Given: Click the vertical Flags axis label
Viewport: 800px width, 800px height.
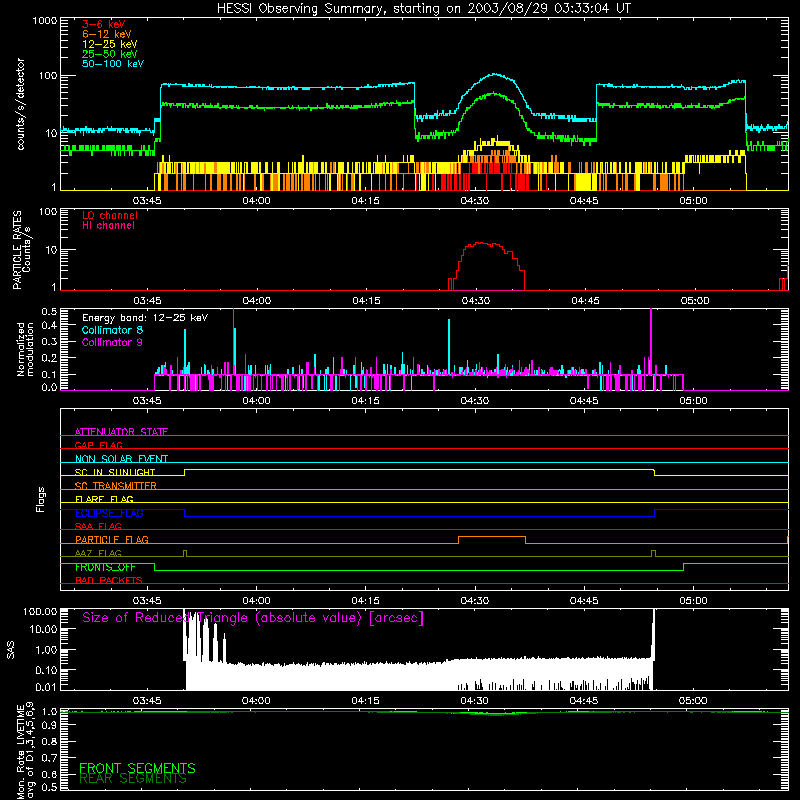Looking at the screenshot, I should (40, 499).
